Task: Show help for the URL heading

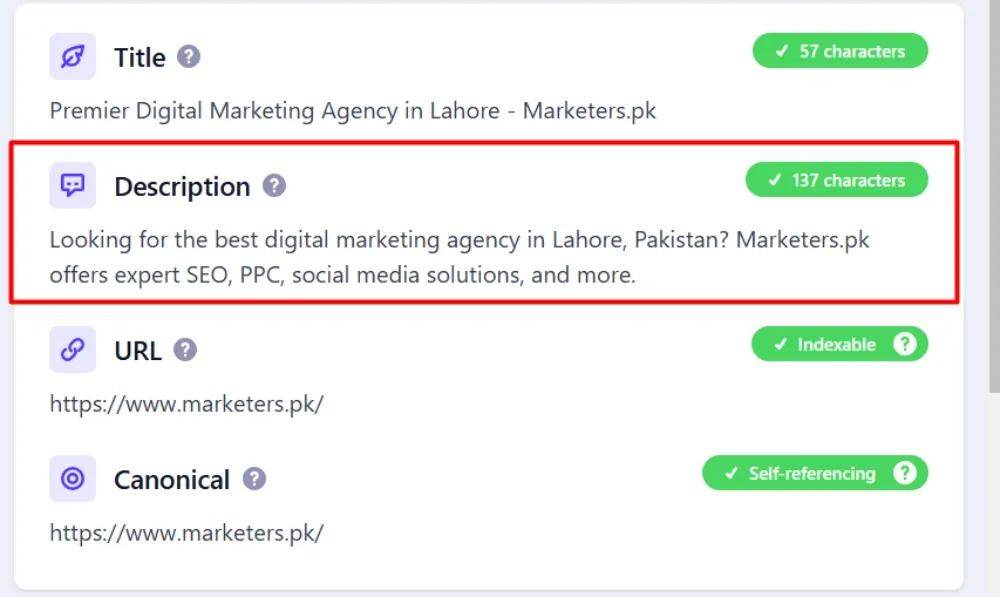Action: click(185, 350)
